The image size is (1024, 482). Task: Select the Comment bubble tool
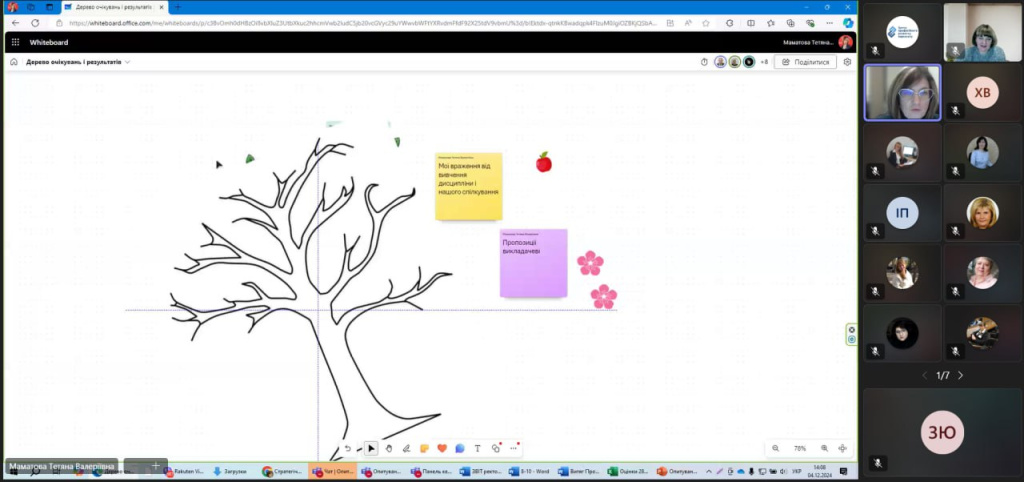tap(460, 448)
